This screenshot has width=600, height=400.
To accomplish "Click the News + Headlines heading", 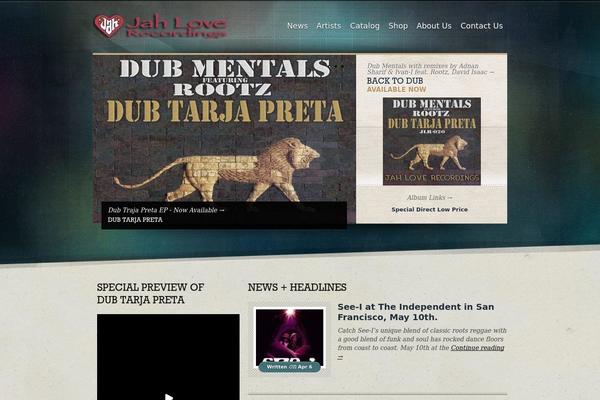I will (297, 287).
